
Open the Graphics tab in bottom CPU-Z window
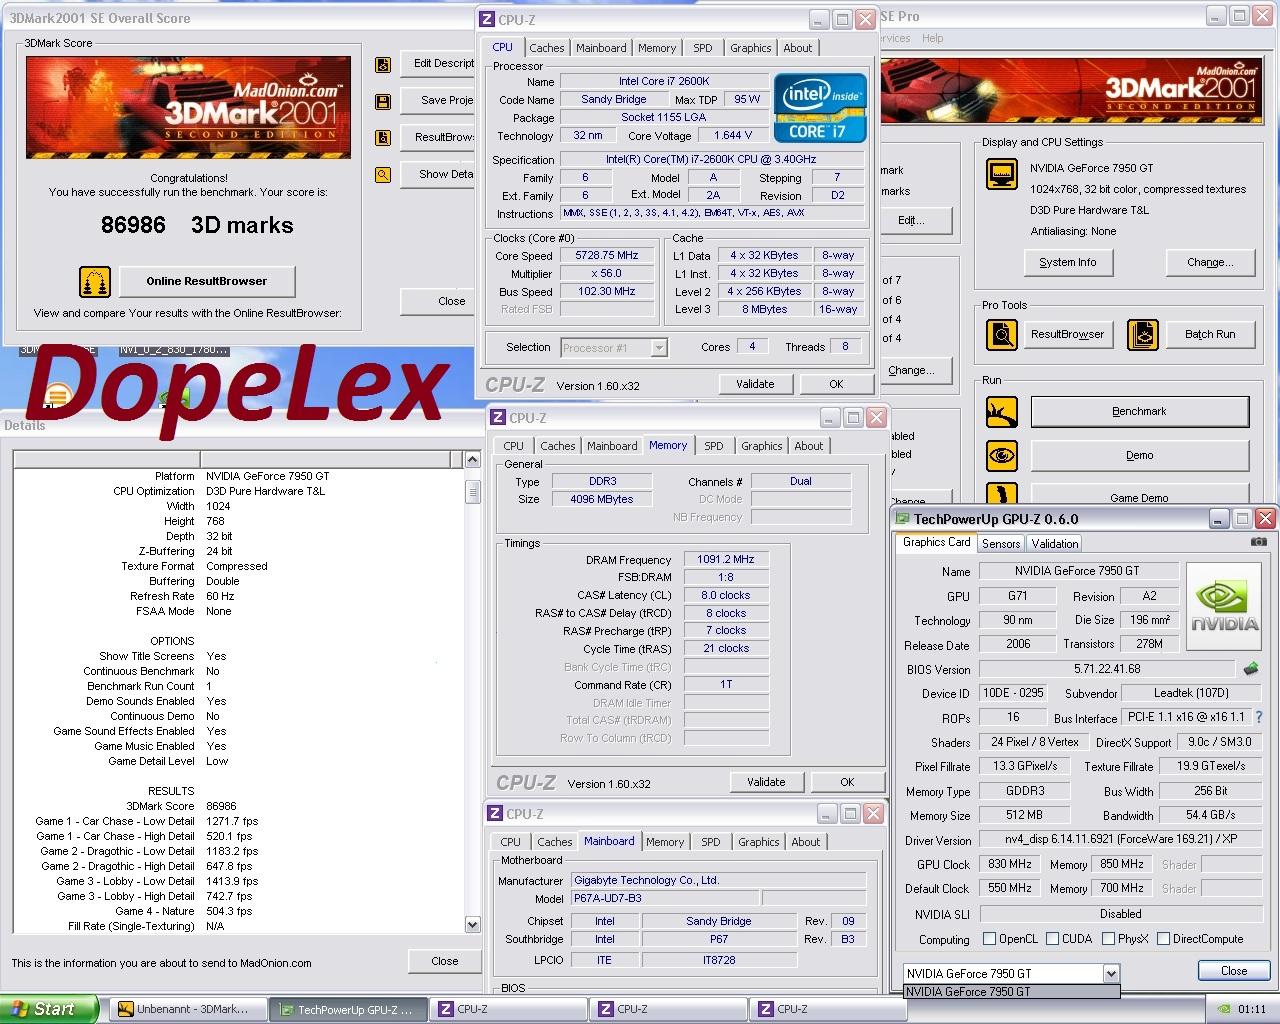point(758,842)
